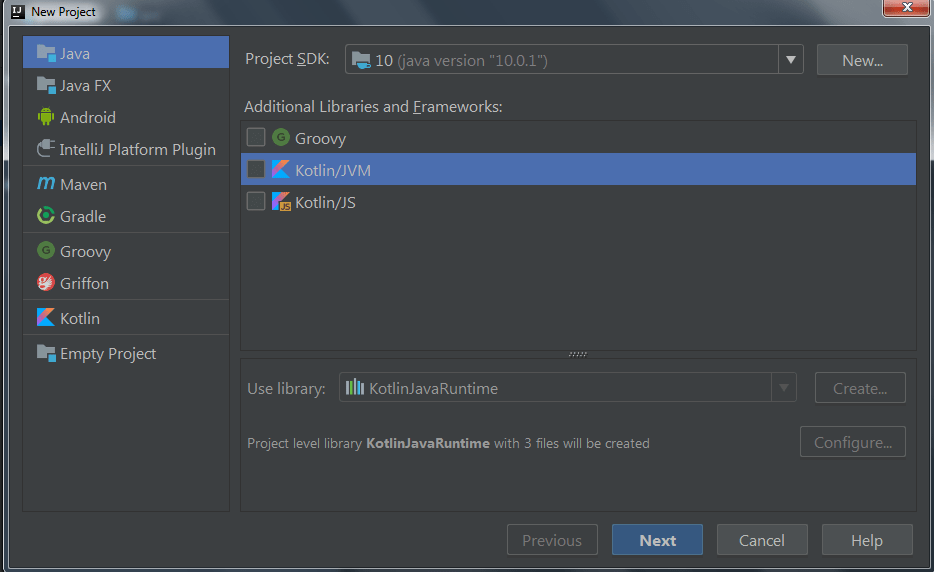Click the IntelliJ Platform Plugin plug icon
The image size is (934, 572).
click(x=46, y=148)
